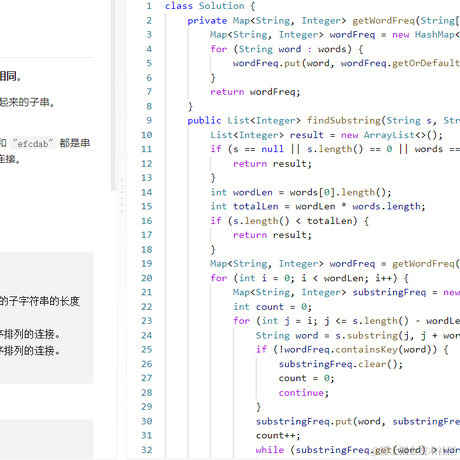The width and height of the screenshot is (460, 460).
Task: Click 'findSubstring' method name on line 9
Action: click(x=344, y=120)
